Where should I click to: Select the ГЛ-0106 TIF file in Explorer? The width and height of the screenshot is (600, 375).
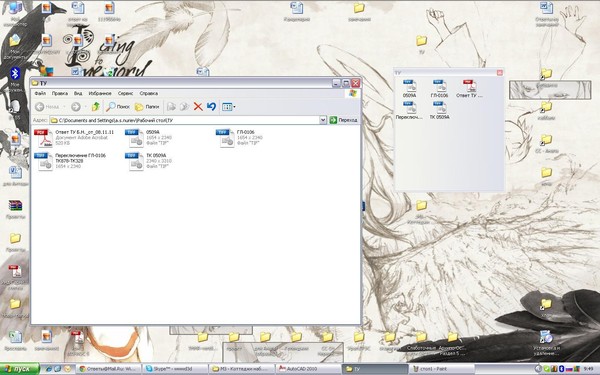pos(240,138)
